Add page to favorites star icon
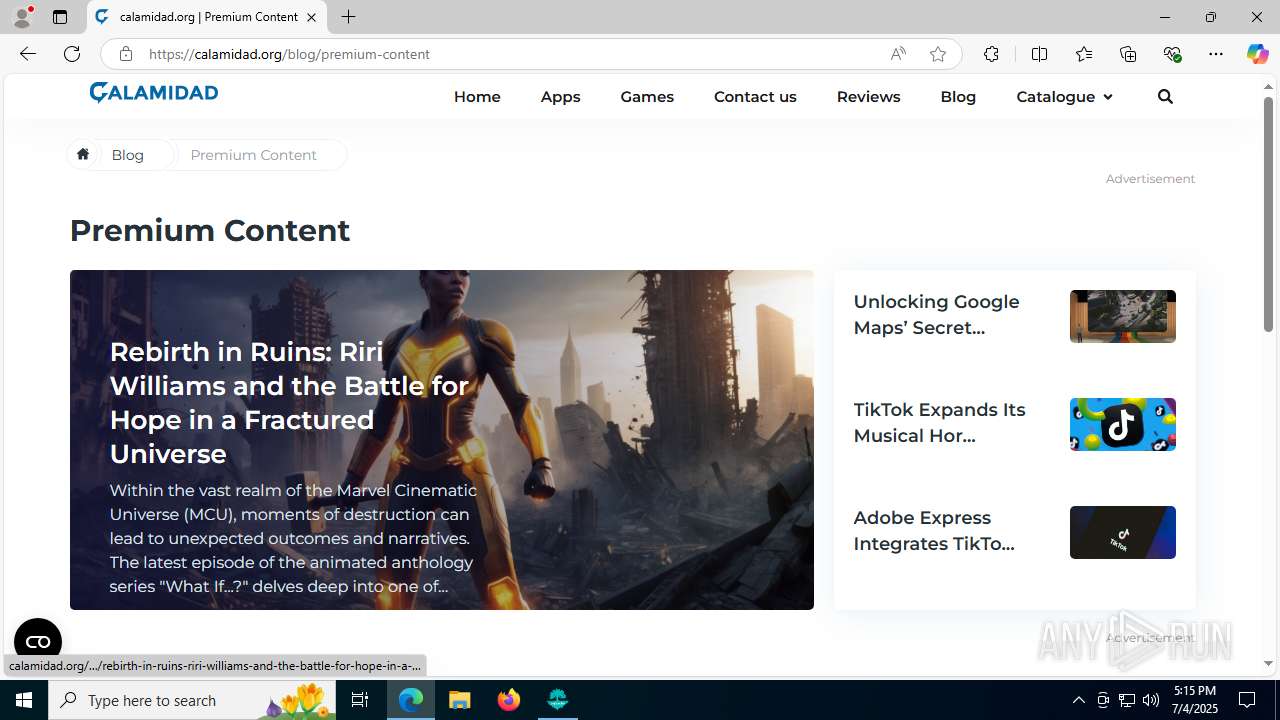1280x720 pixels. coord(938,54)
